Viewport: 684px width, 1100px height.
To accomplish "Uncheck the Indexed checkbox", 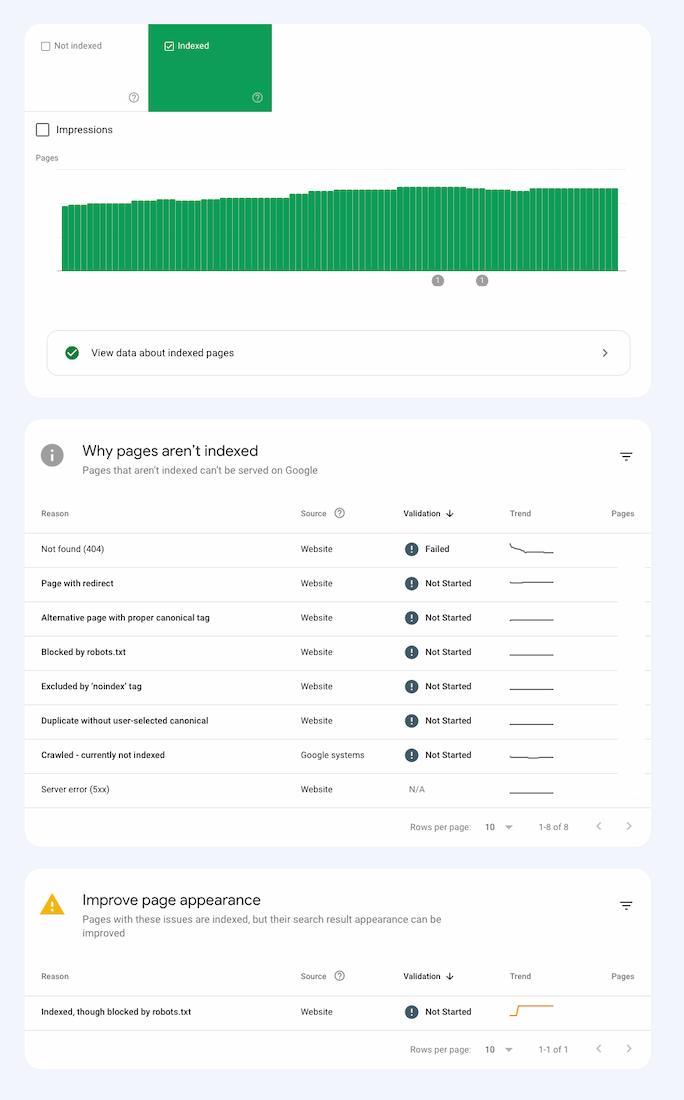I will tap(169, 46).
